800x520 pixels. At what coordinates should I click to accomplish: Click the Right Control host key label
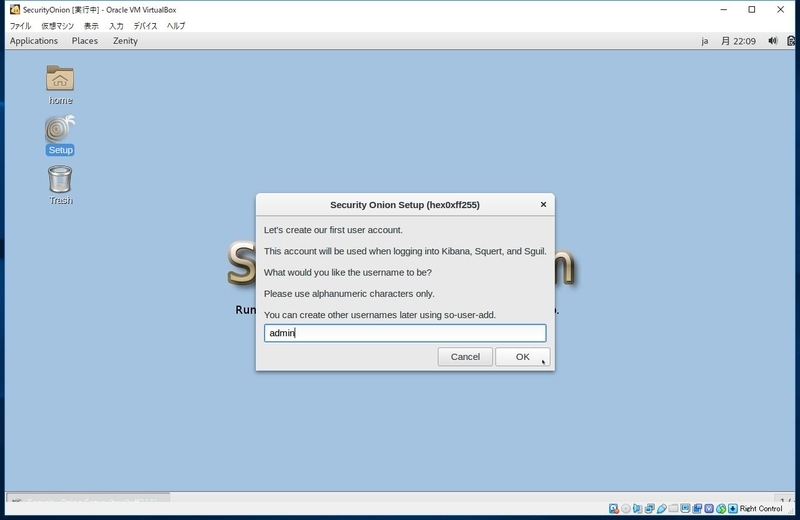coord(761,508)
